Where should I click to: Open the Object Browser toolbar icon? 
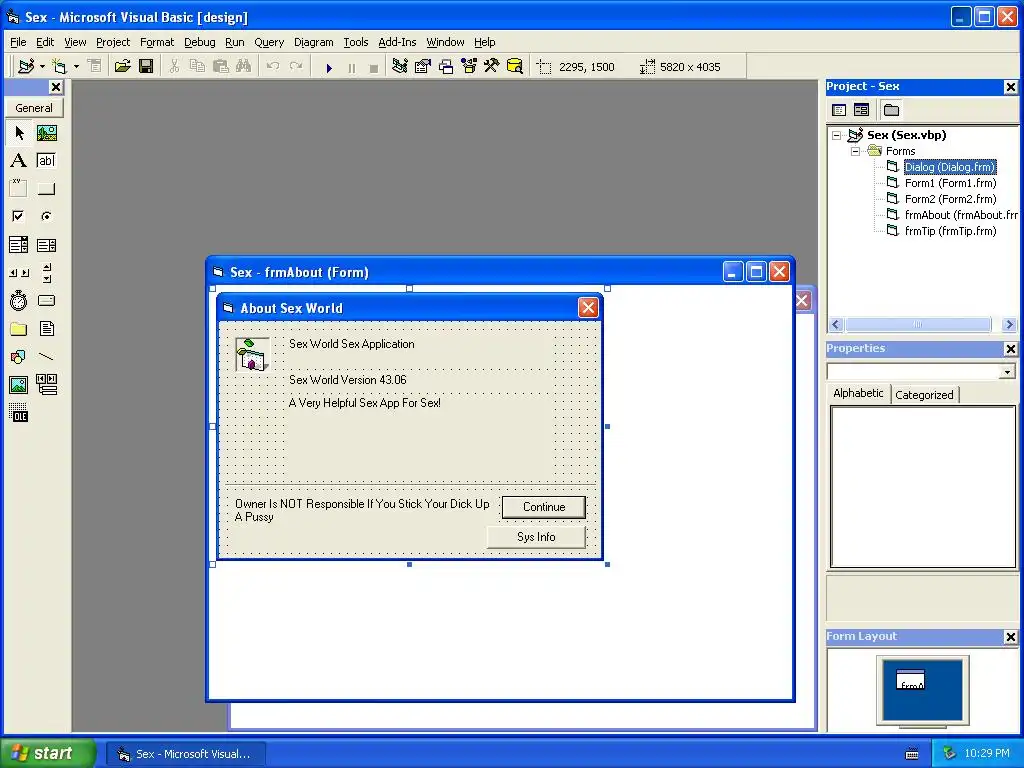(x=469, y=67)
